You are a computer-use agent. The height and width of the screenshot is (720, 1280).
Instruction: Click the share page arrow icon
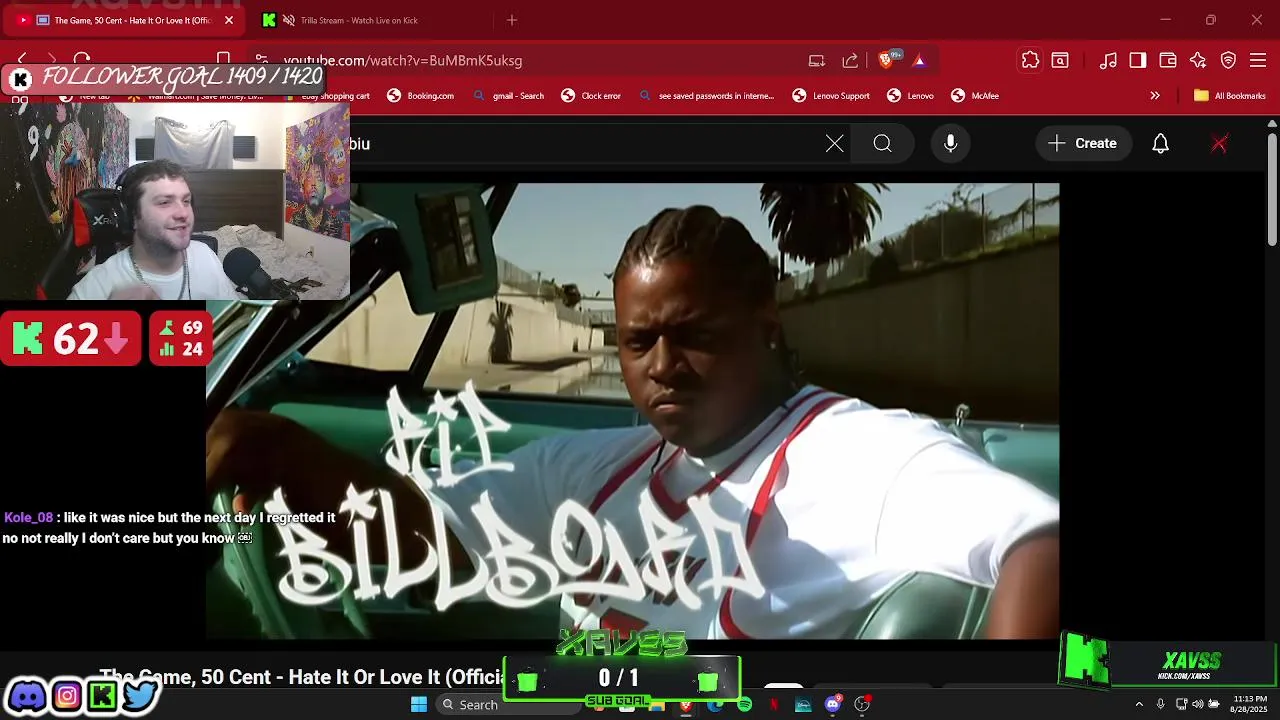850,60
